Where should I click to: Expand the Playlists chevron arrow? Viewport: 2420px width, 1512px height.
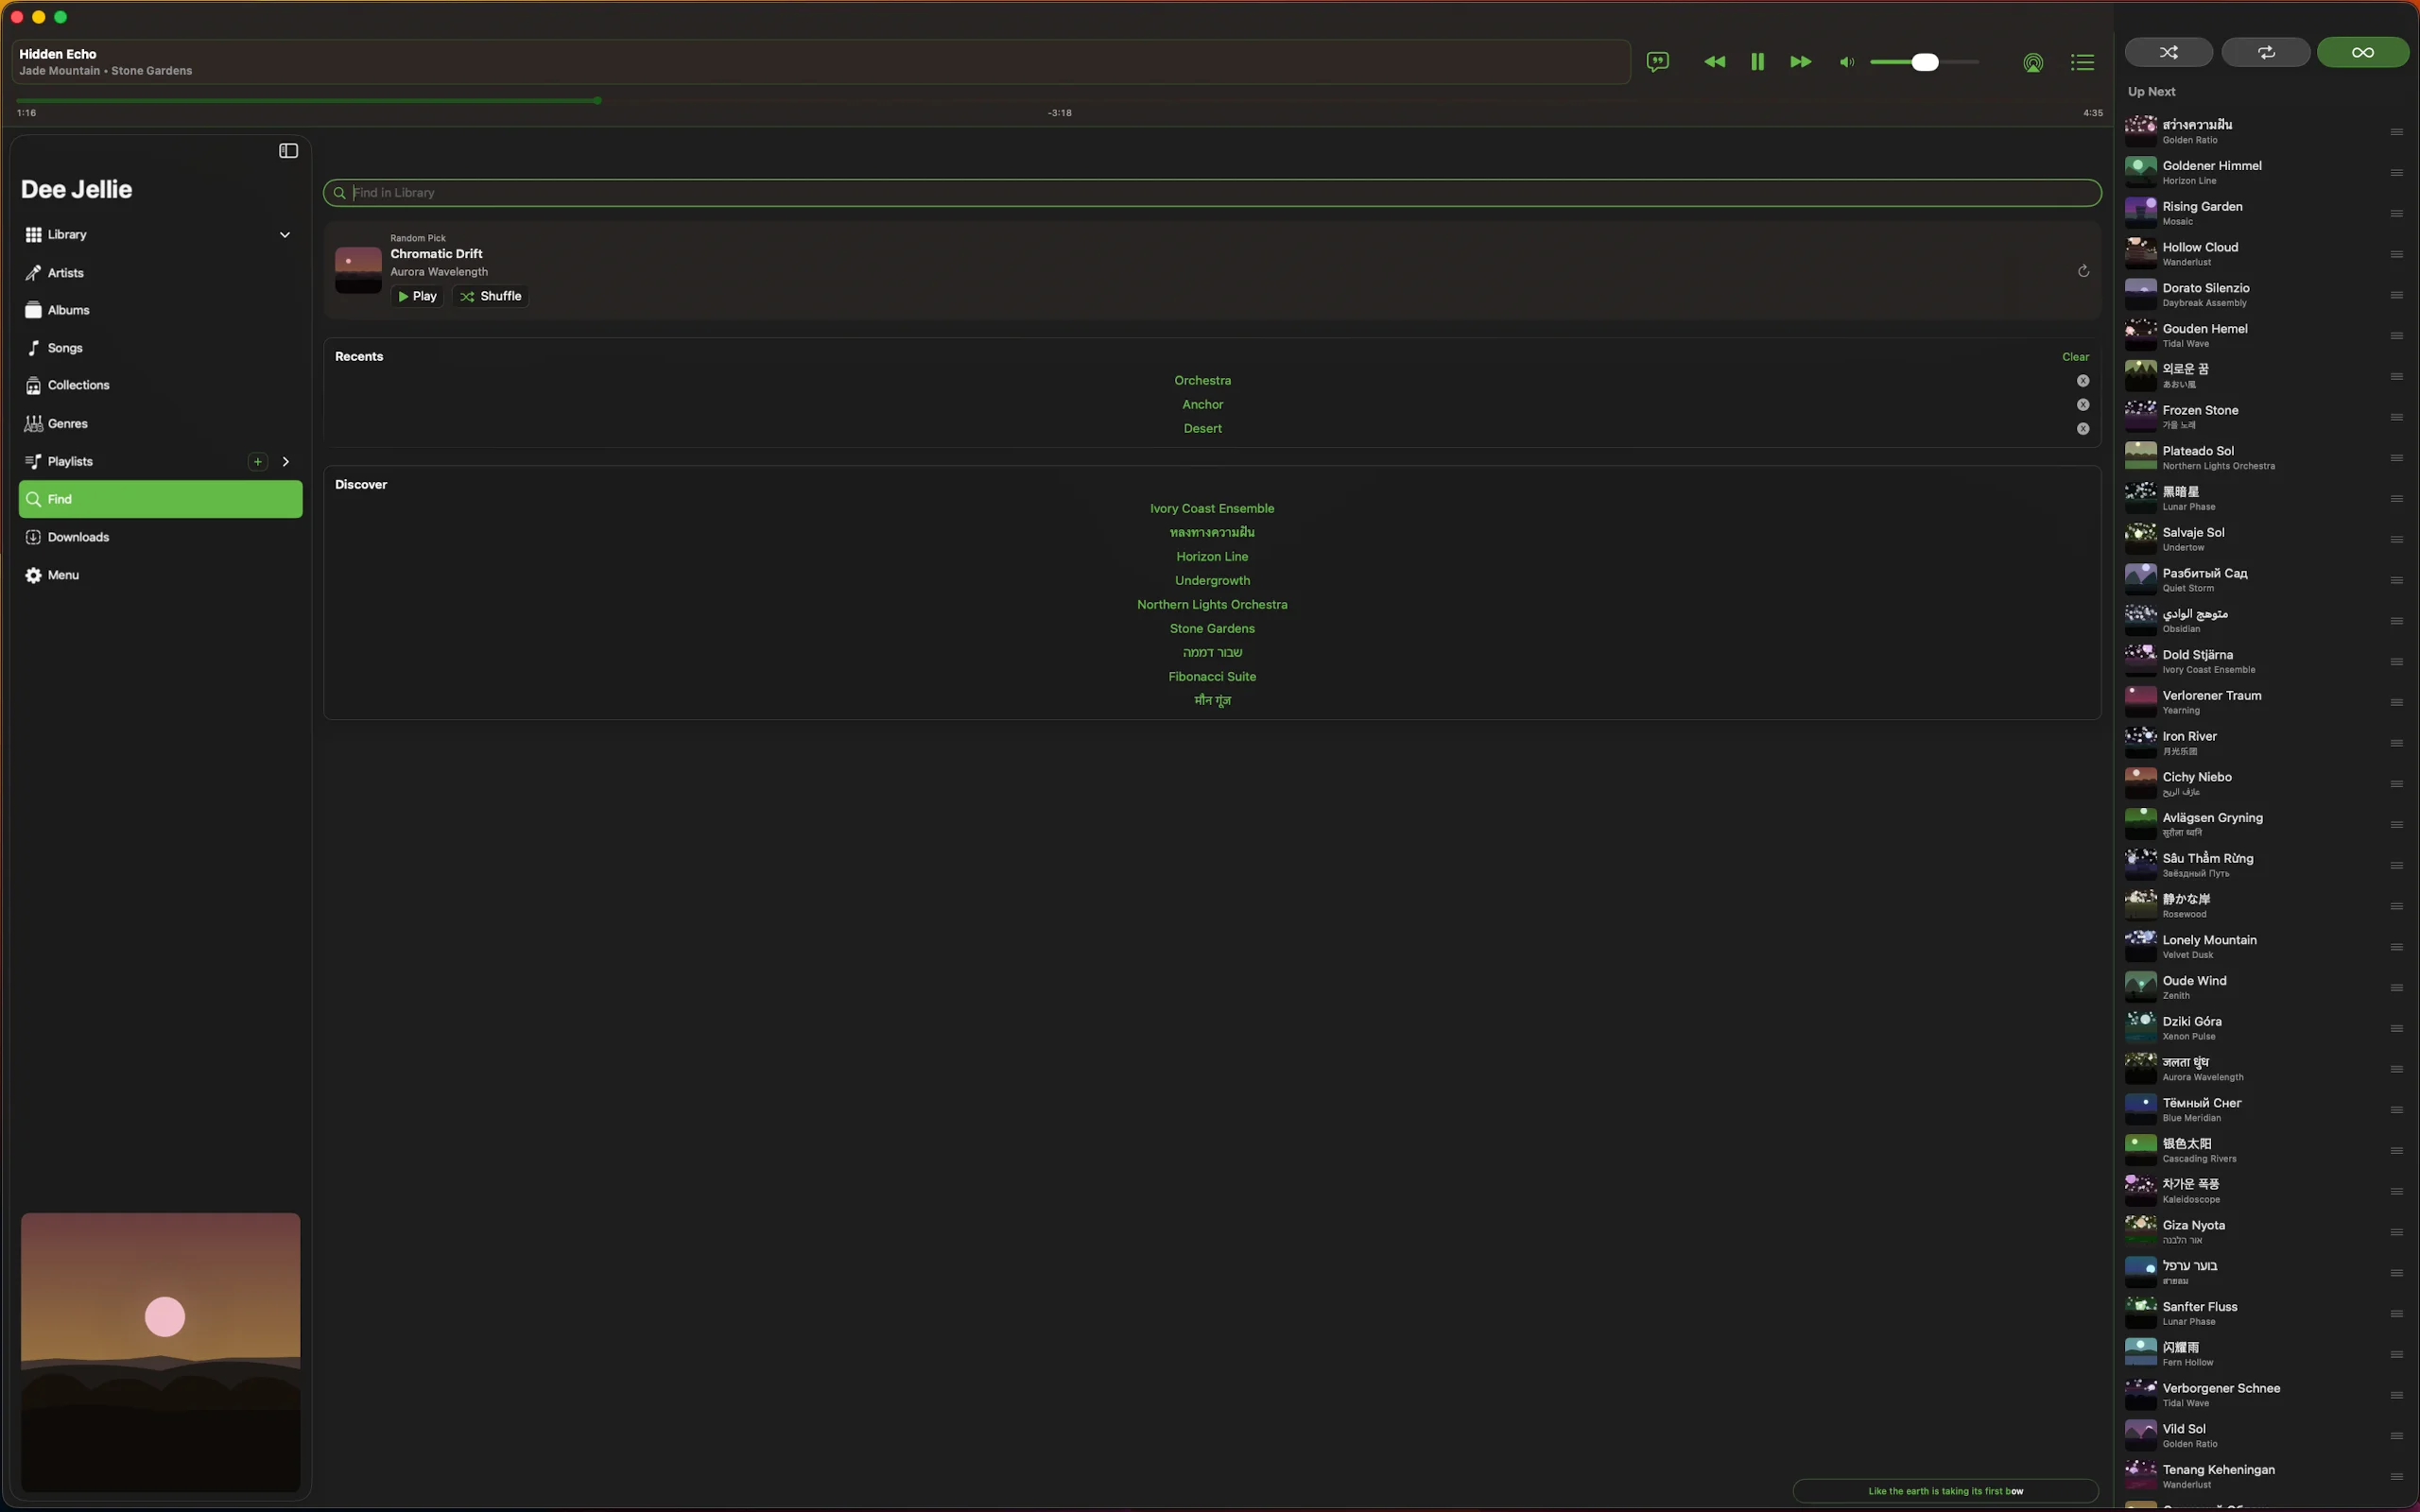286,462
